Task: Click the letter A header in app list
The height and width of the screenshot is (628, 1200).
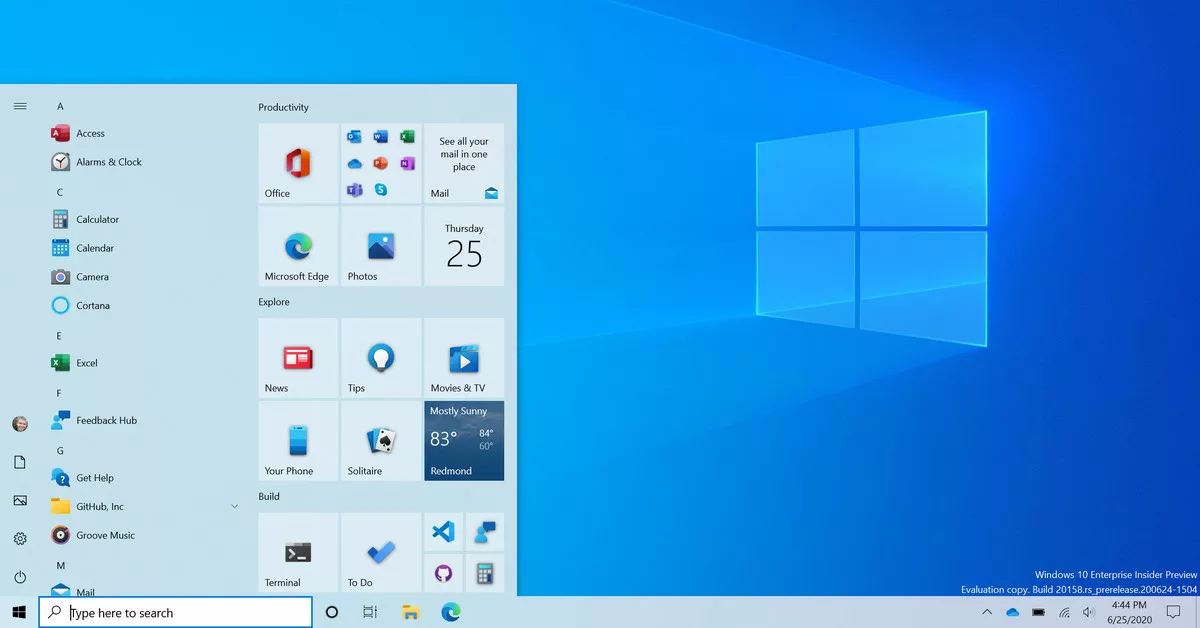Action: (60, 106)
